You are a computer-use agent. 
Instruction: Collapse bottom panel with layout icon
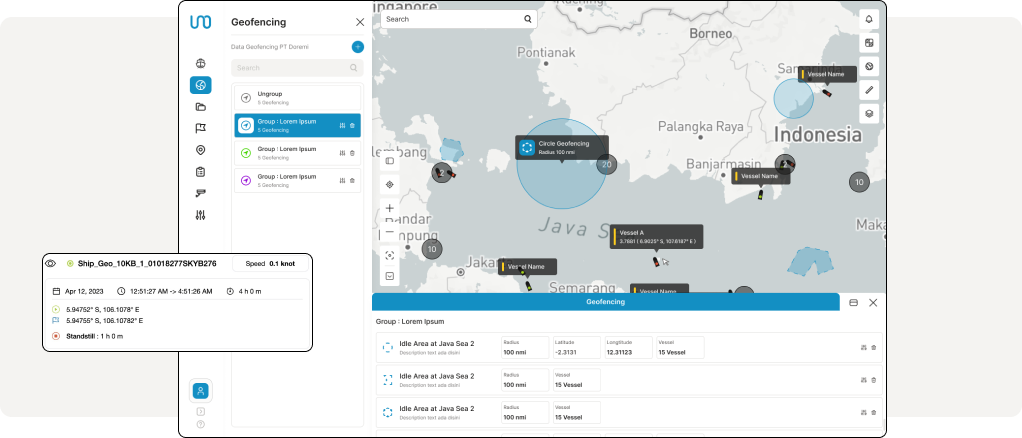click(x=854, y=302)
